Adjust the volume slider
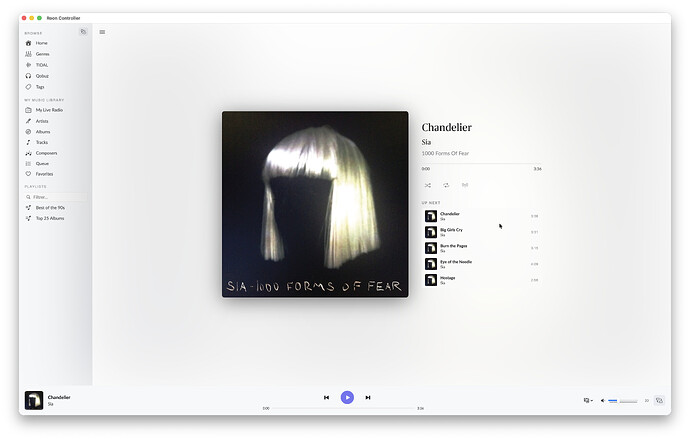 623,401
